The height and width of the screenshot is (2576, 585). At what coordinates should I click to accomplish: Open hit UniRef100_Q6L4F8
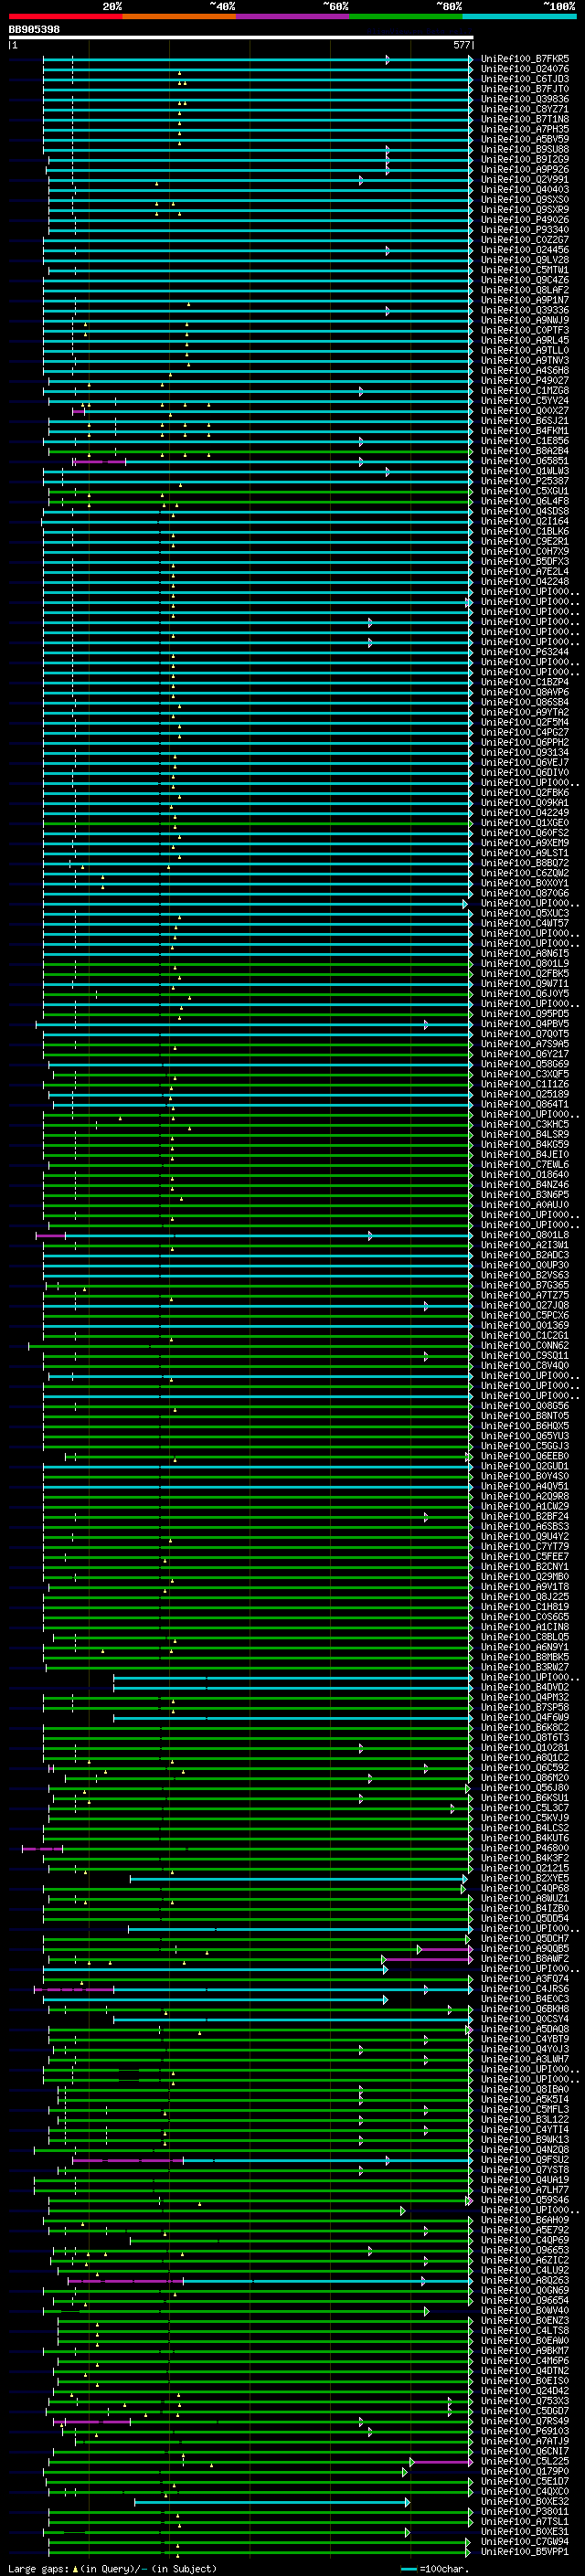(x=525, y=501)
